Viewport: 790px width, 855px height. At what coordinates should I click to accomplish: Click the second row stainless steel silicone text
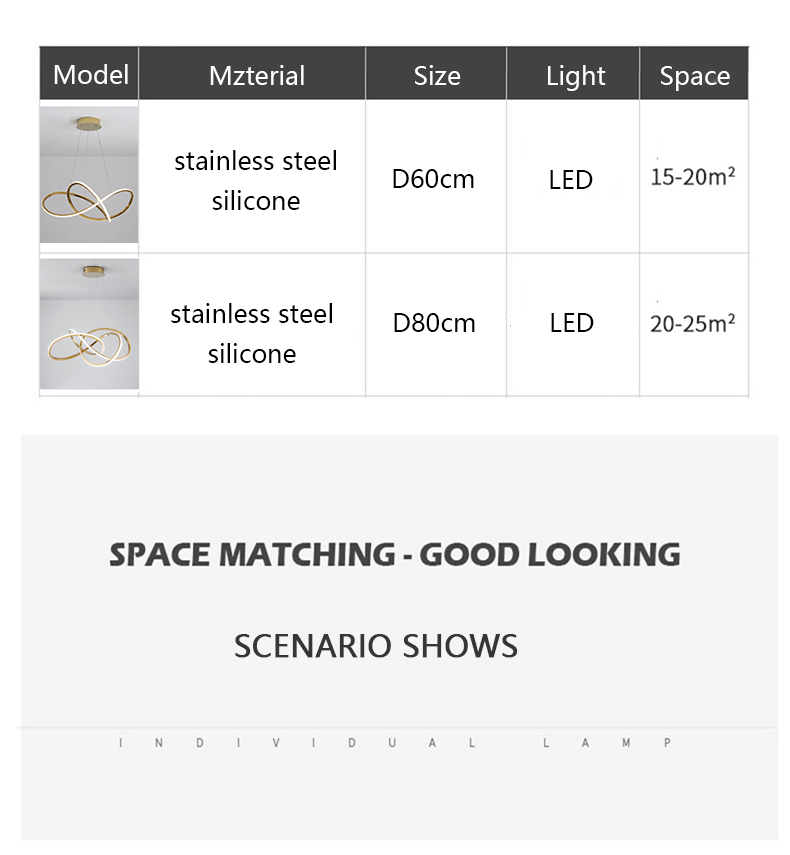252,333
